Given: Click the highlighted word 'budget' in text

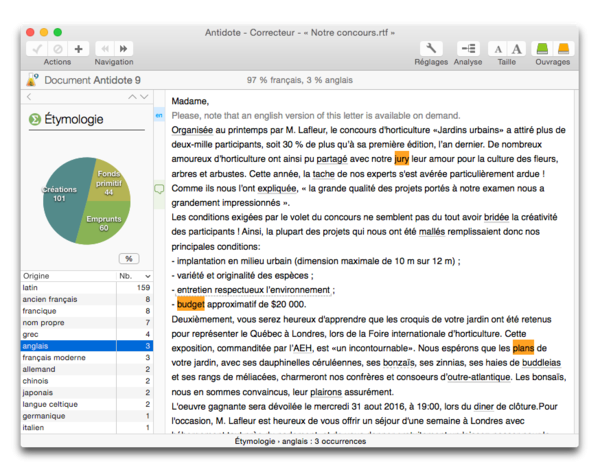Looking at the screenshot, I should (191, 304).
